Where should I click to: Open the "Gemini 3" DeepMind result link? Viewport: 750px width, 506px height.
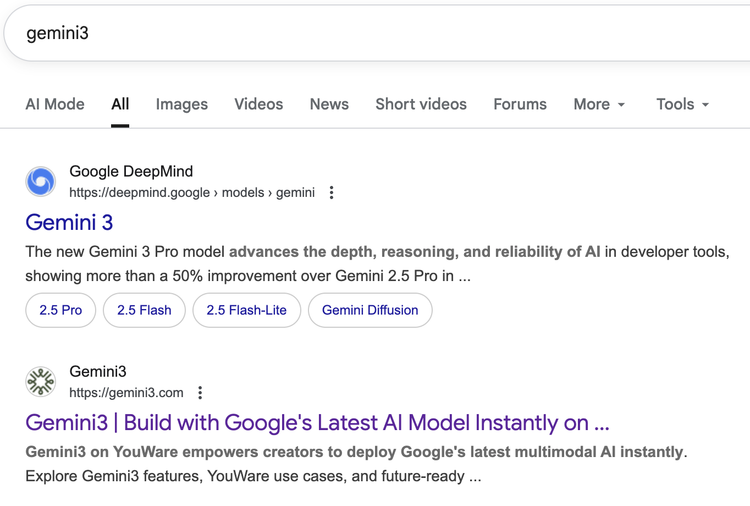[x=69, y=222]
